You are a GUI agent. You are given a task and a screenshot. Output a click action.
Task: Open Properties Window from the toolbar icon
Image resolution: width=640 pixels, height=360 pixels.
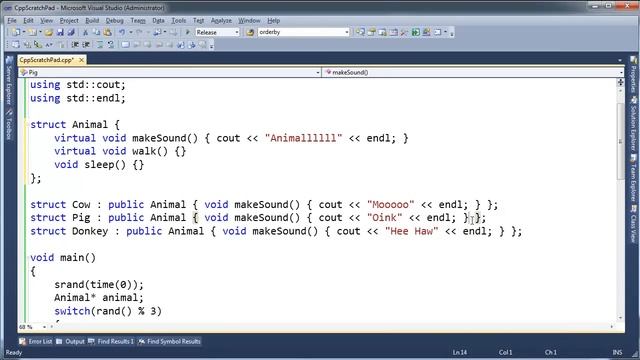click(x=371, y=32)
